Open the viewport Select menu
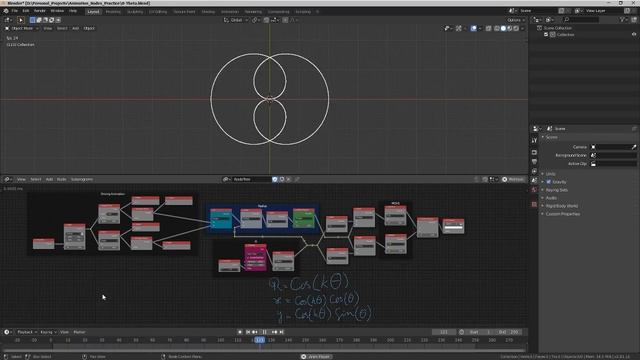Screen dimensions: 640x360 pyautogui.click(x=62, y=29)
